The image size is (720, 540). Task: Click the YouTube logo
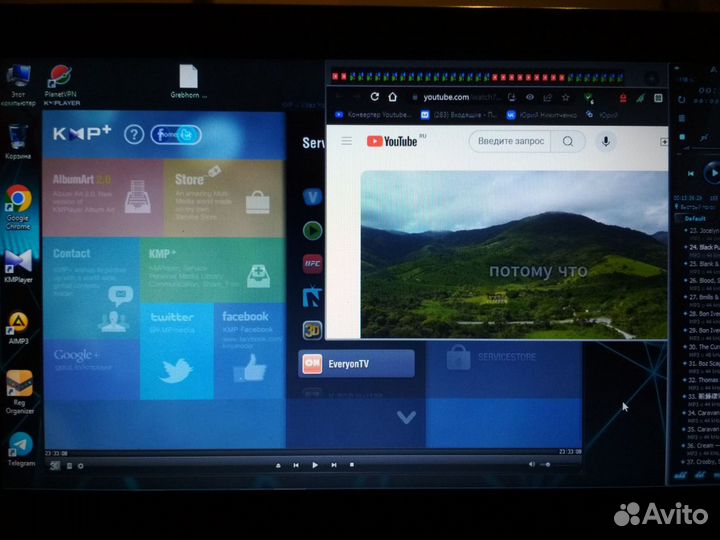[392, 141]
